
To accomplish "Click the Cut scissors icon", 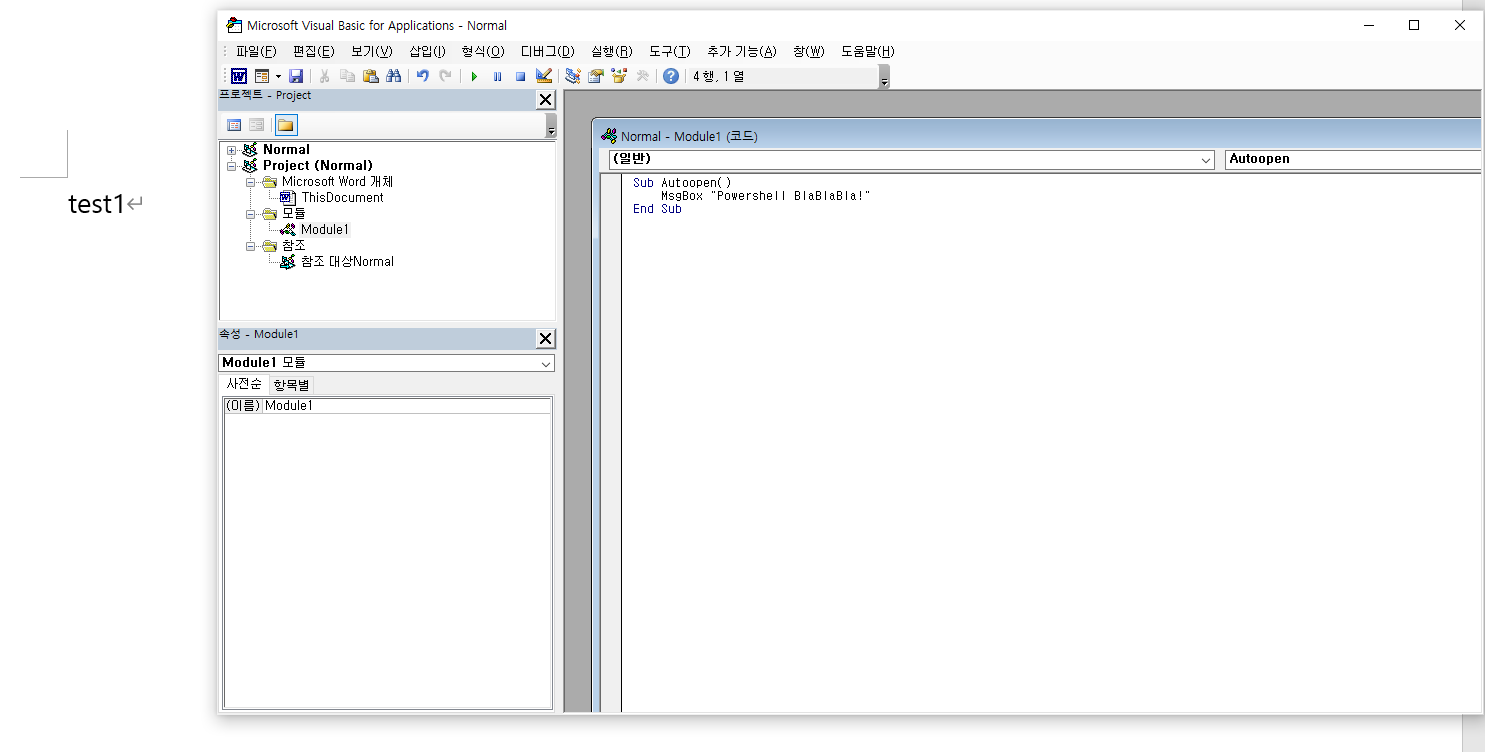I will click(x=324, y=76).
